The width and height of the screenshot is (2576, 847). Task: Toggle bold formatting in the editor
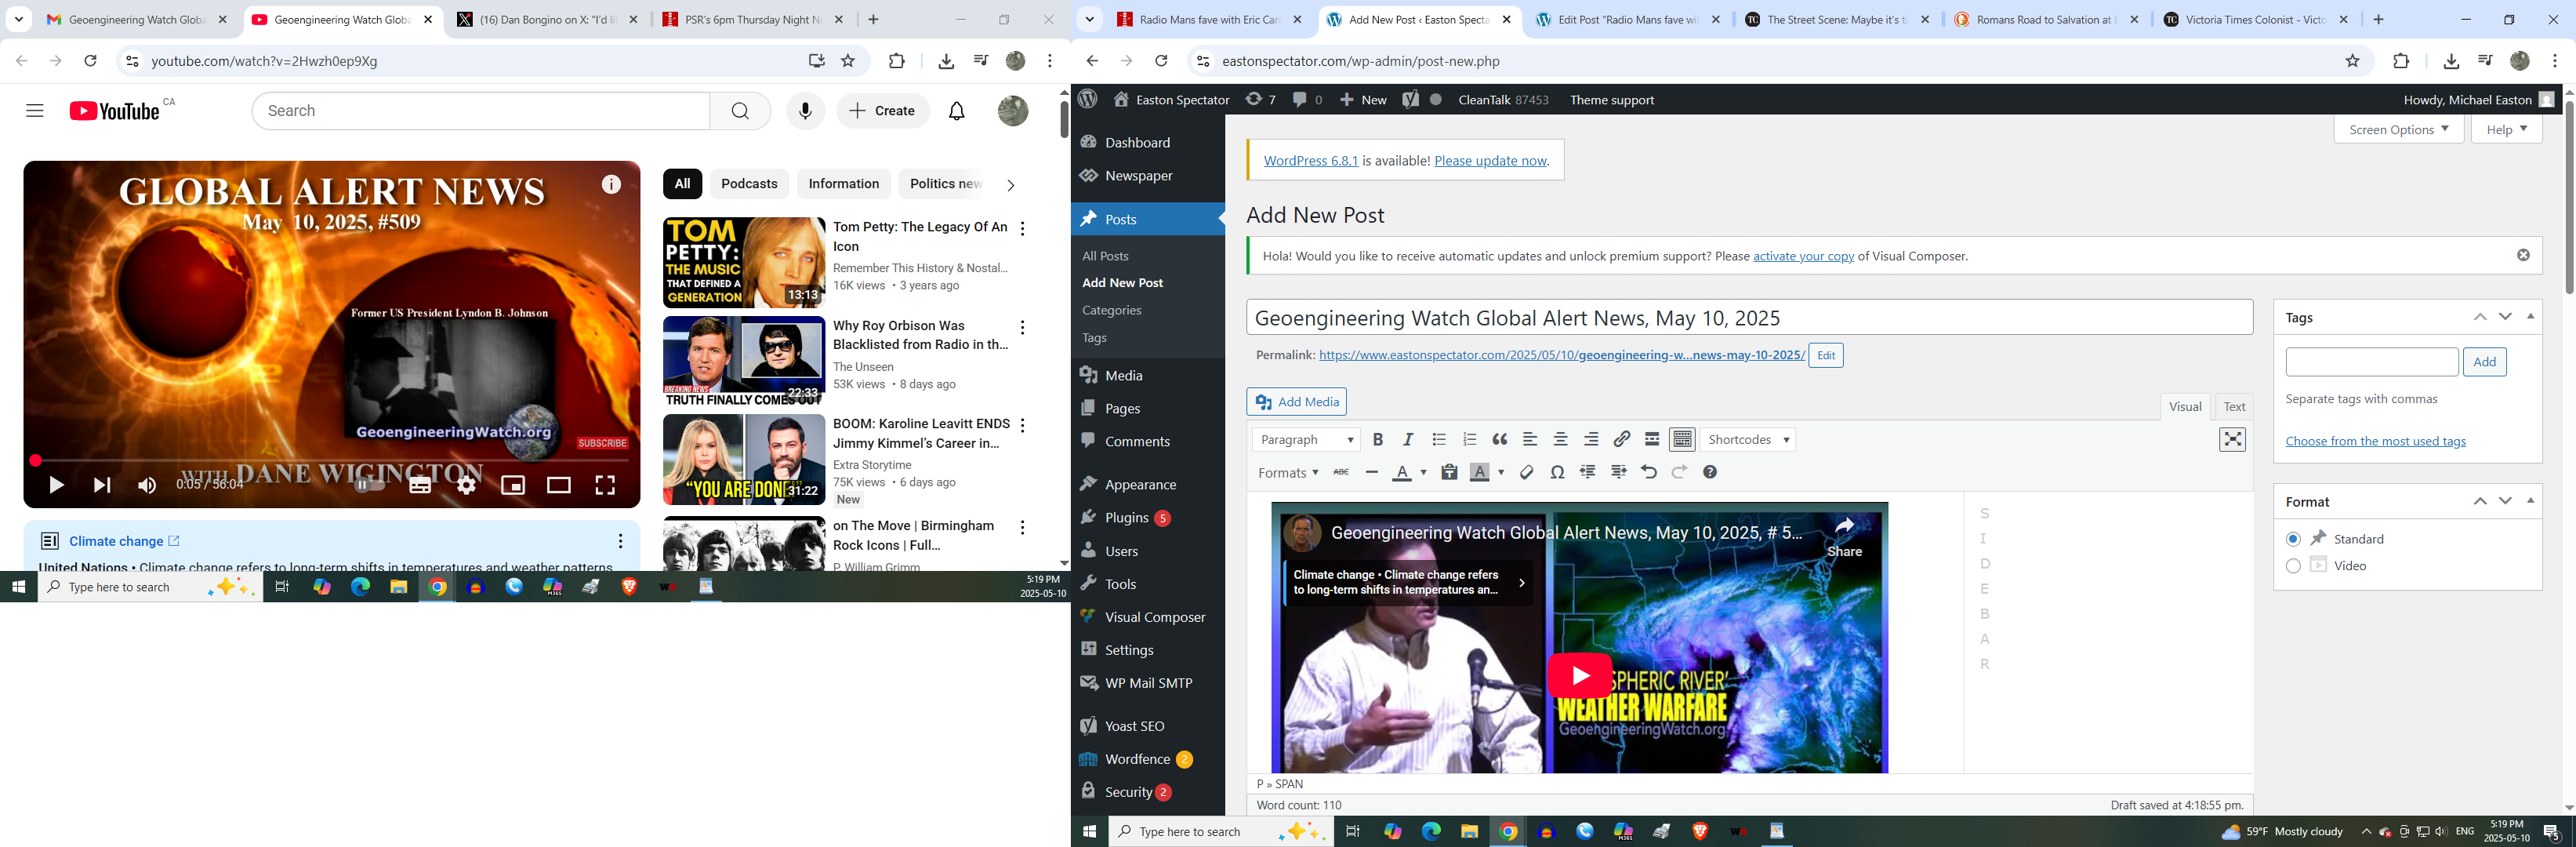(1378, 440)
